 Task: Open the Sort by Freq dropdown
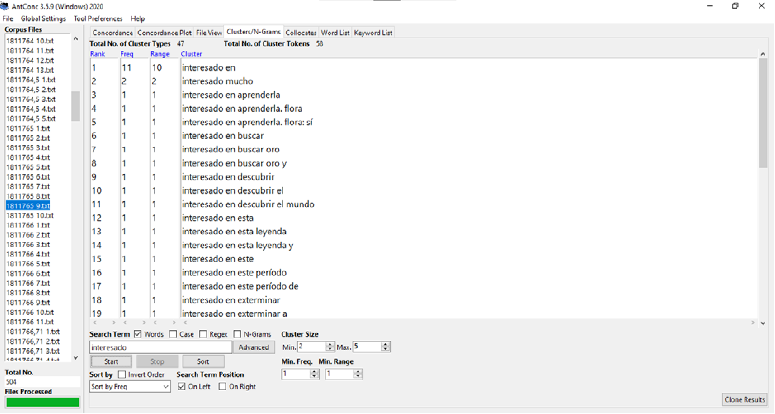point(127,386)
